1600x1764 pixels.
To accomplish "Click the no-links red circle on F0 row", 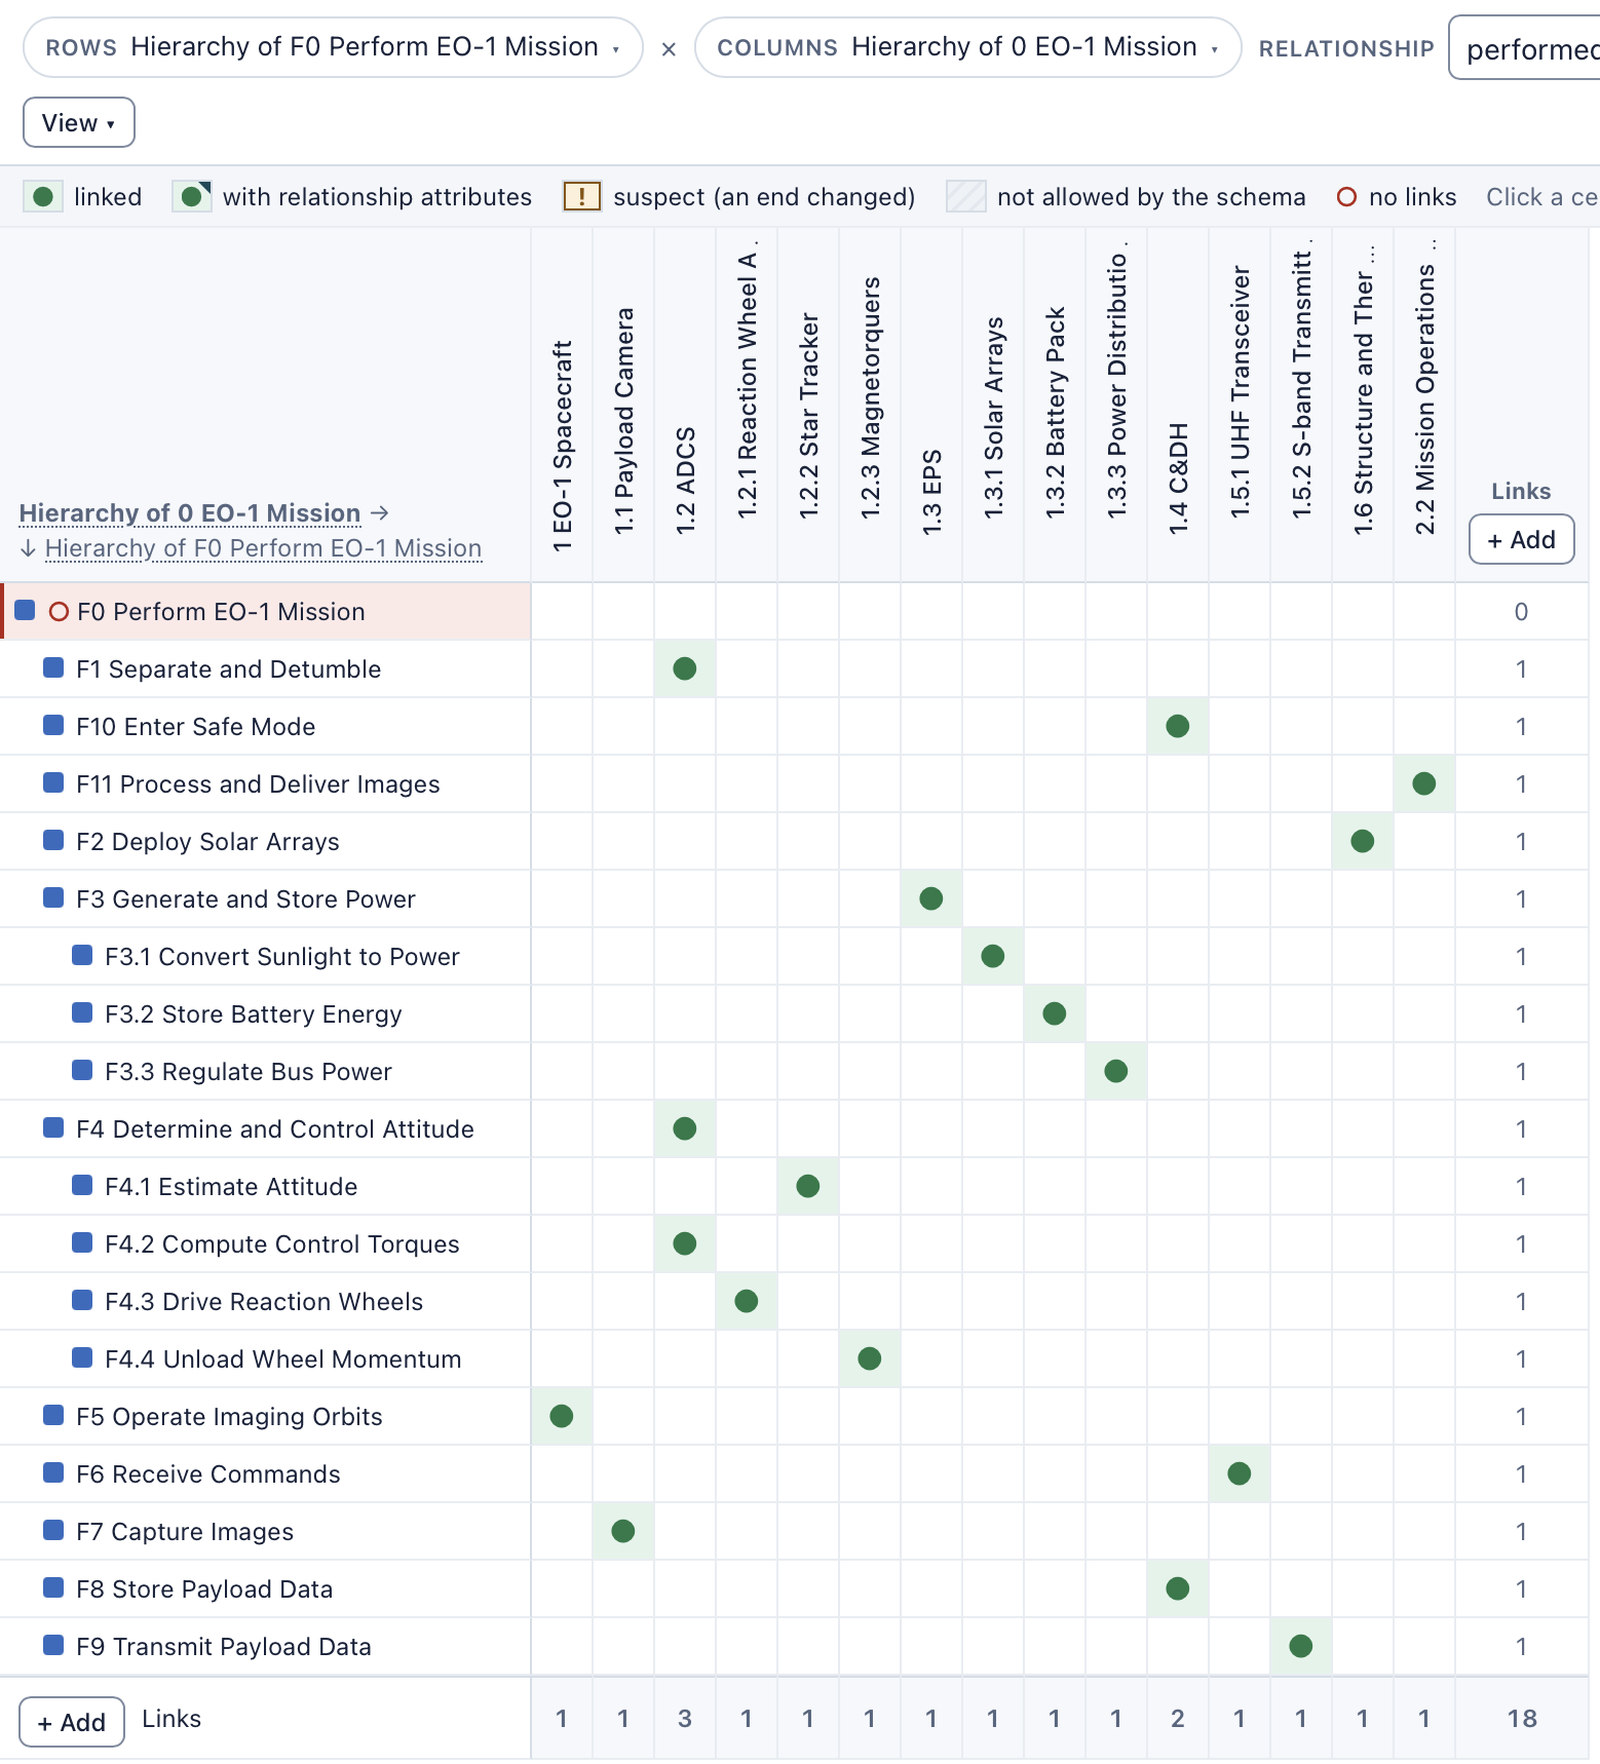I will click(x=59, y=611).
